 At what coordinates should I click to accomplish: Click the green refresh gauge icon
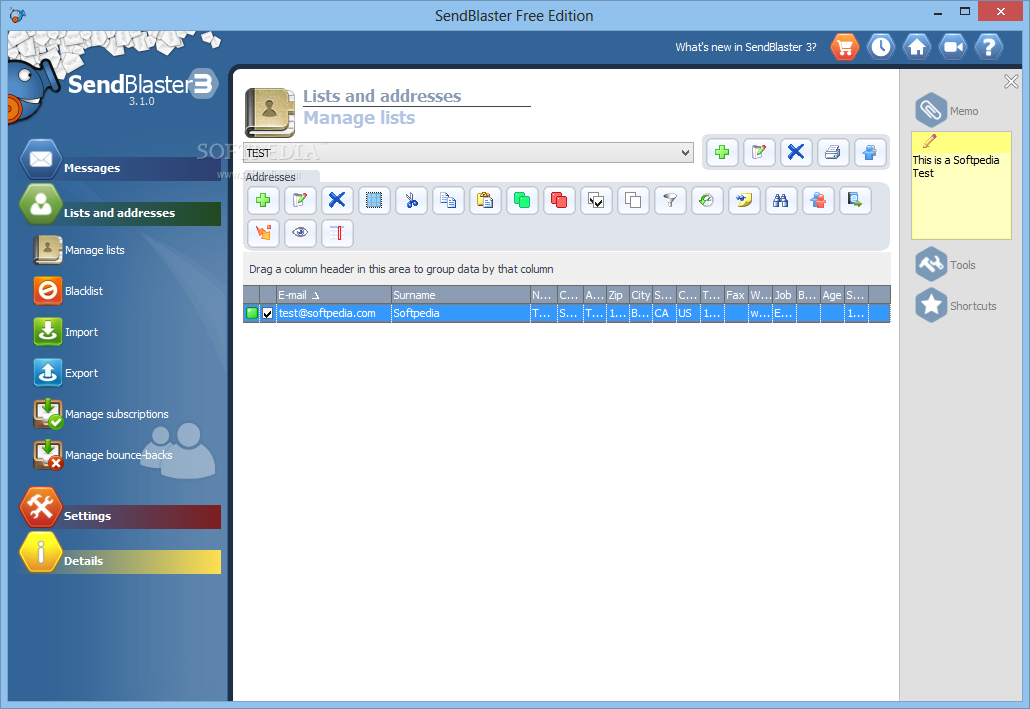(x=707, y=200)
